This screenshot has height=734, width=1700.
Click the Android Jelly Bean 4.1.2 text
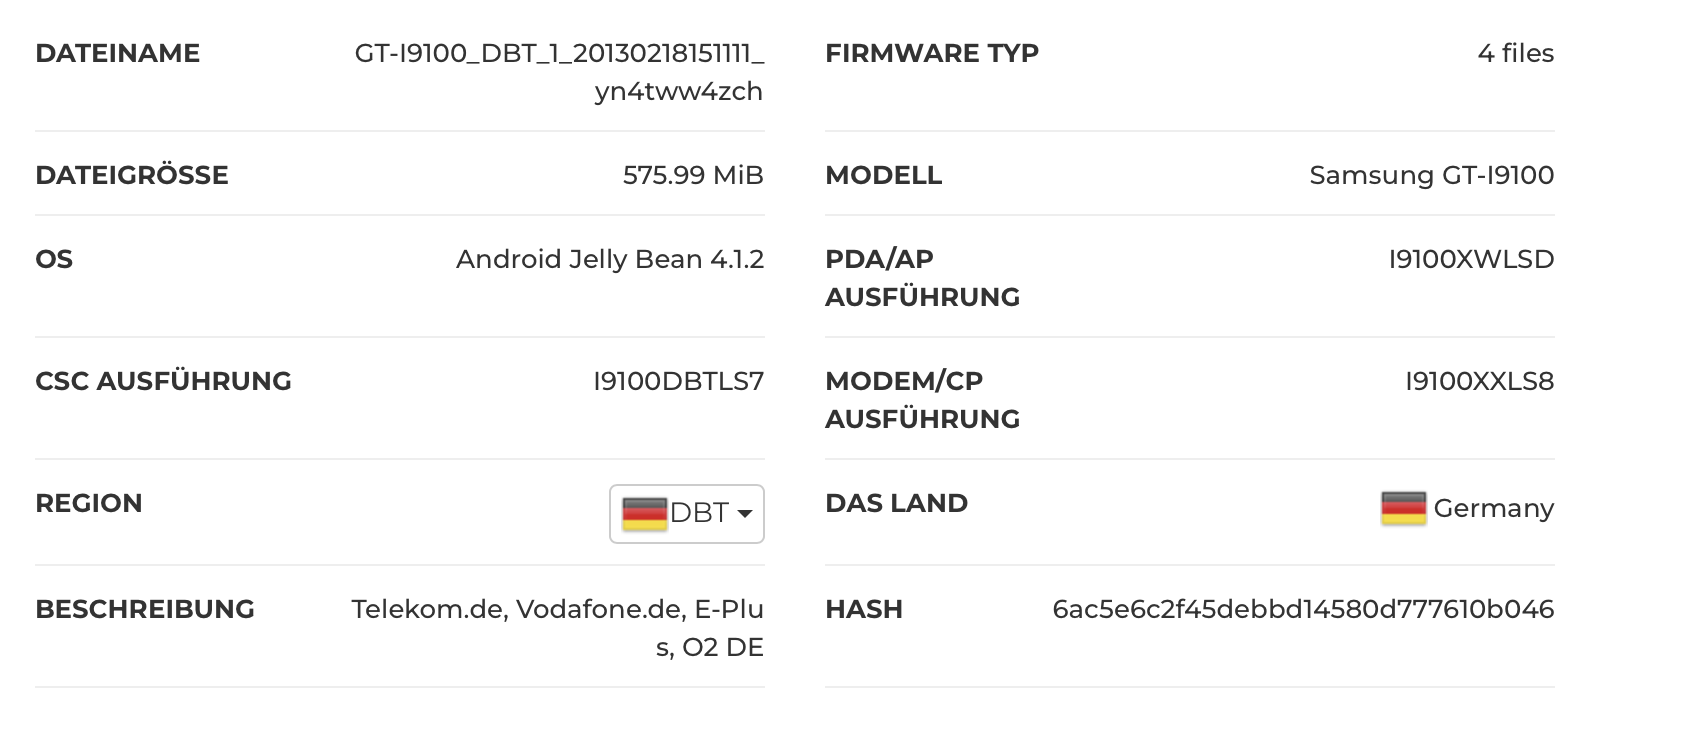610,259
